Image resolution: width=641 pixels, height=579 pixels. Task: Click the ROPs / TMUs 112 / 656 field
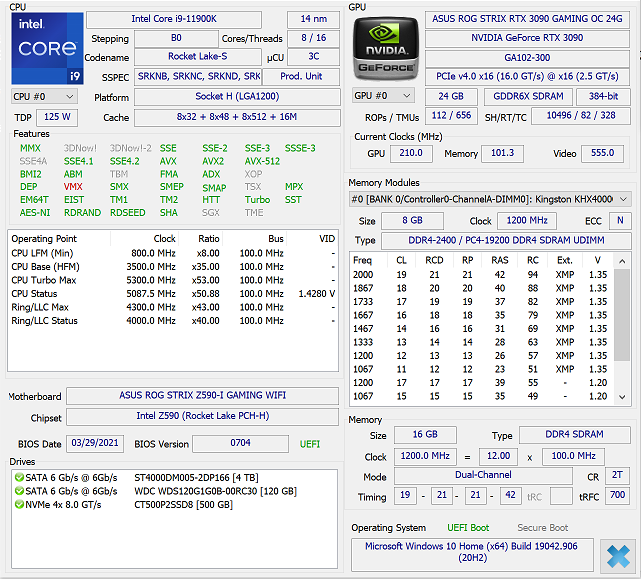click(x=451, y=116)
